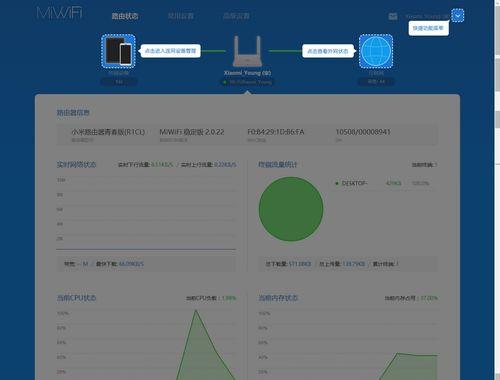This screenshot has width=500, height=380.
Task: Expand the quick function menu chevron
Action: pos(458,15)
